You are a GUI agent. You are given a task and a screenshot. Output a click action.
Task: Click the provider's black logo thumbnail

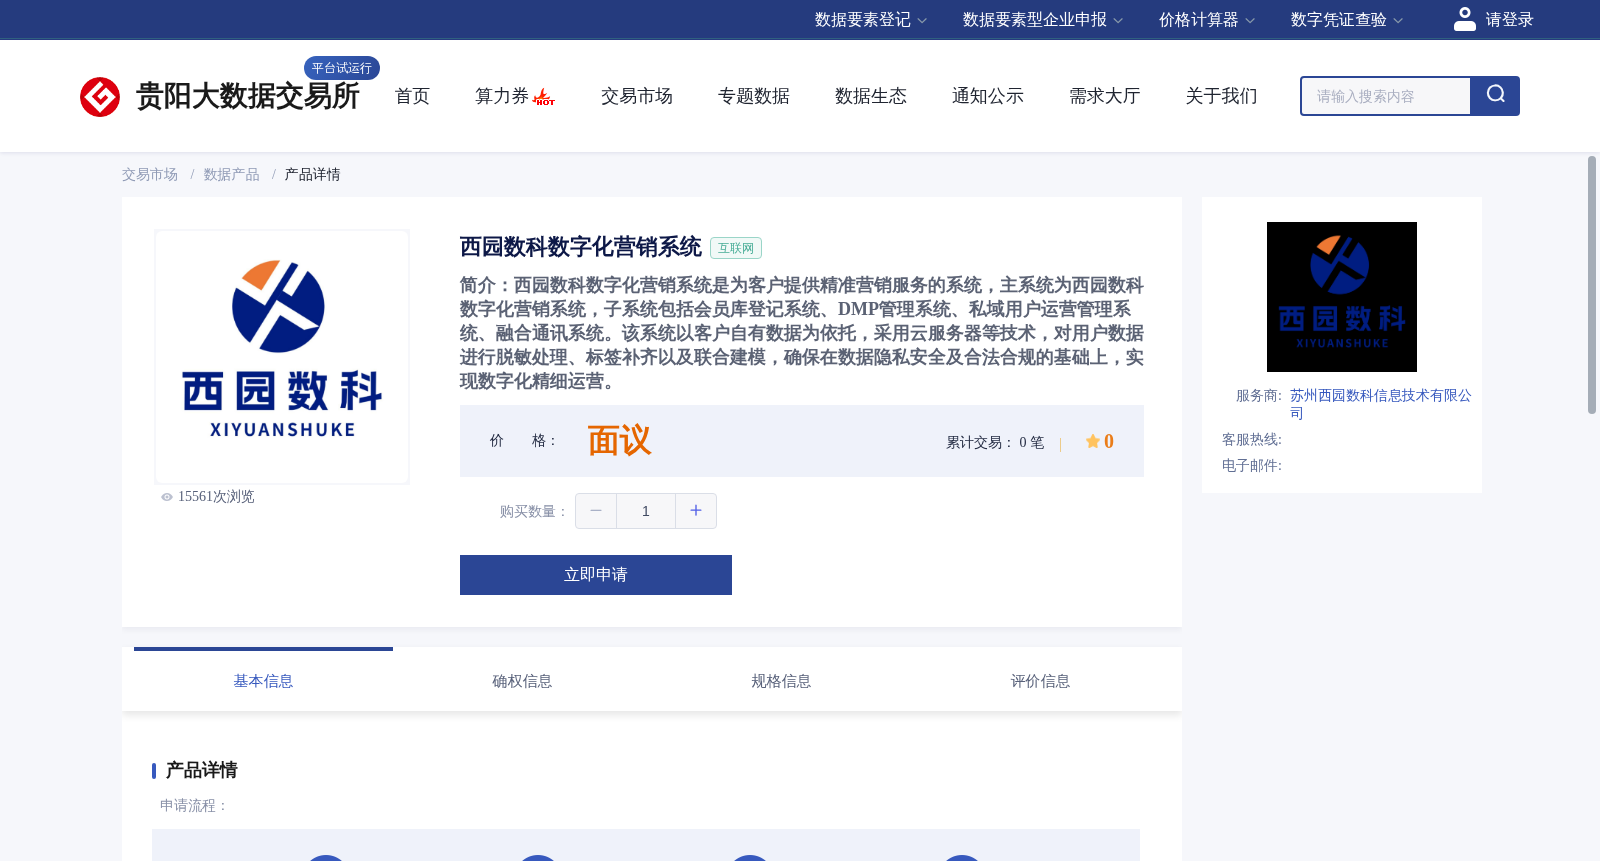pos(1342,297)
